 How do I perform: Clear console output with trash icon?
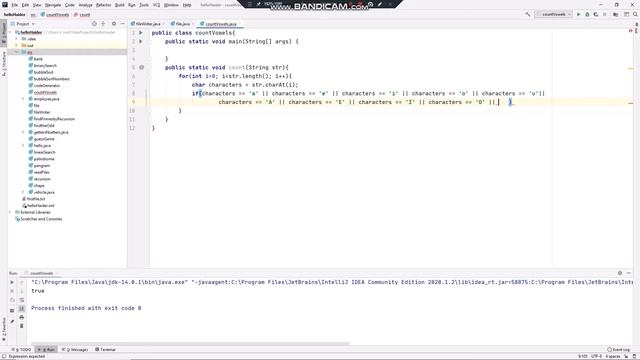pos(22,326)
